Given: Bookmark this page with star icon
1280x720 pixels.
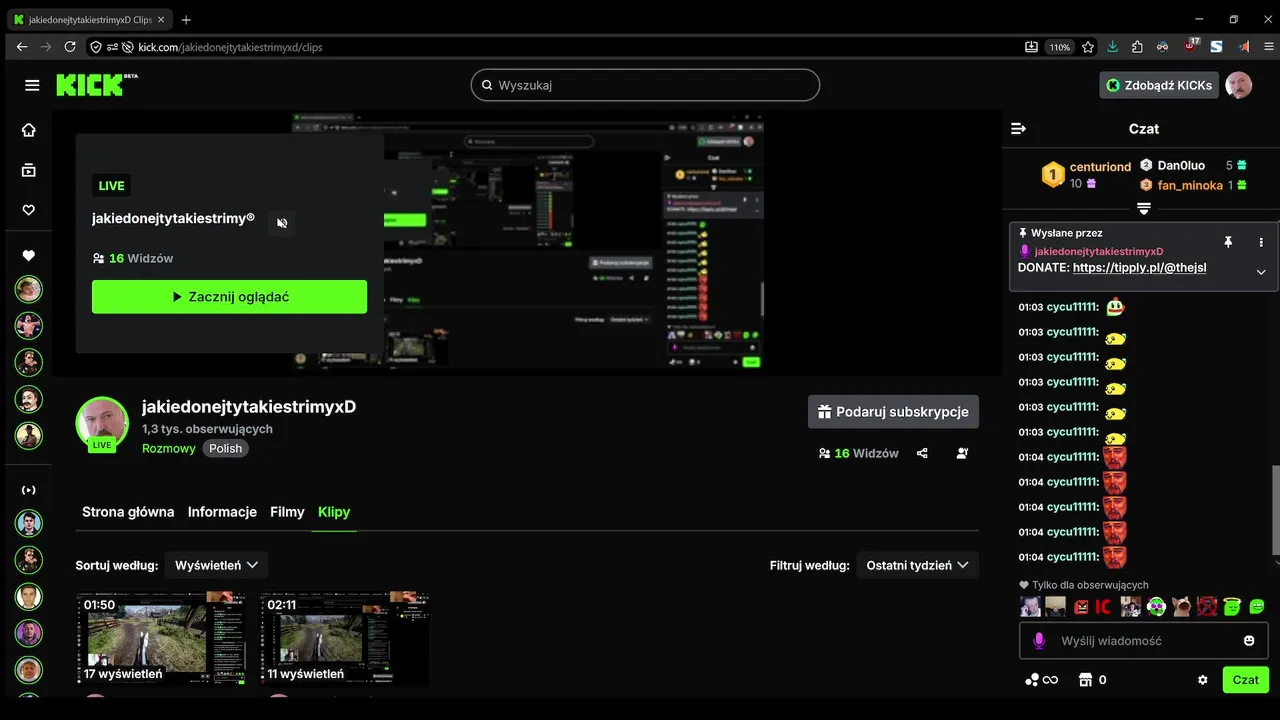Looking at the screenshot, I should (x=1088, y=47).
